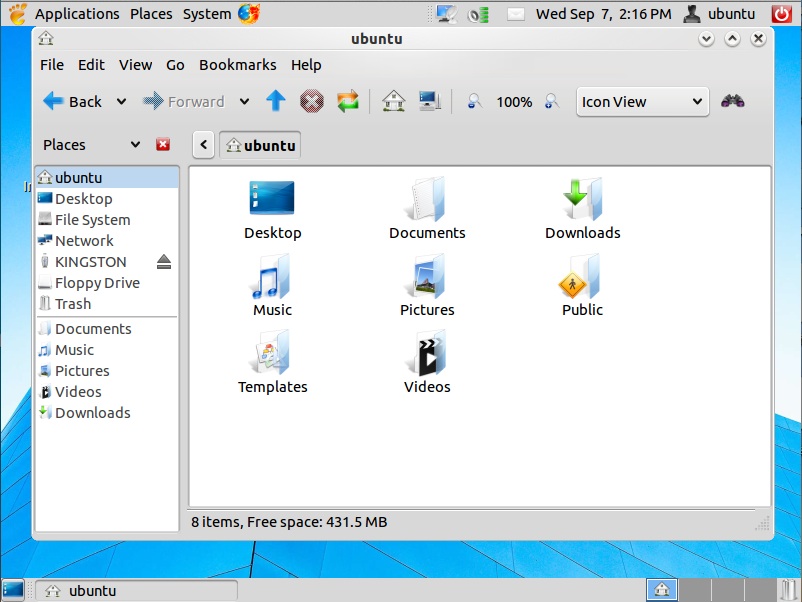This screenshot has width=802, height=602.
Task: Eject the KINGSTON drive
Action: pos(164,262)
